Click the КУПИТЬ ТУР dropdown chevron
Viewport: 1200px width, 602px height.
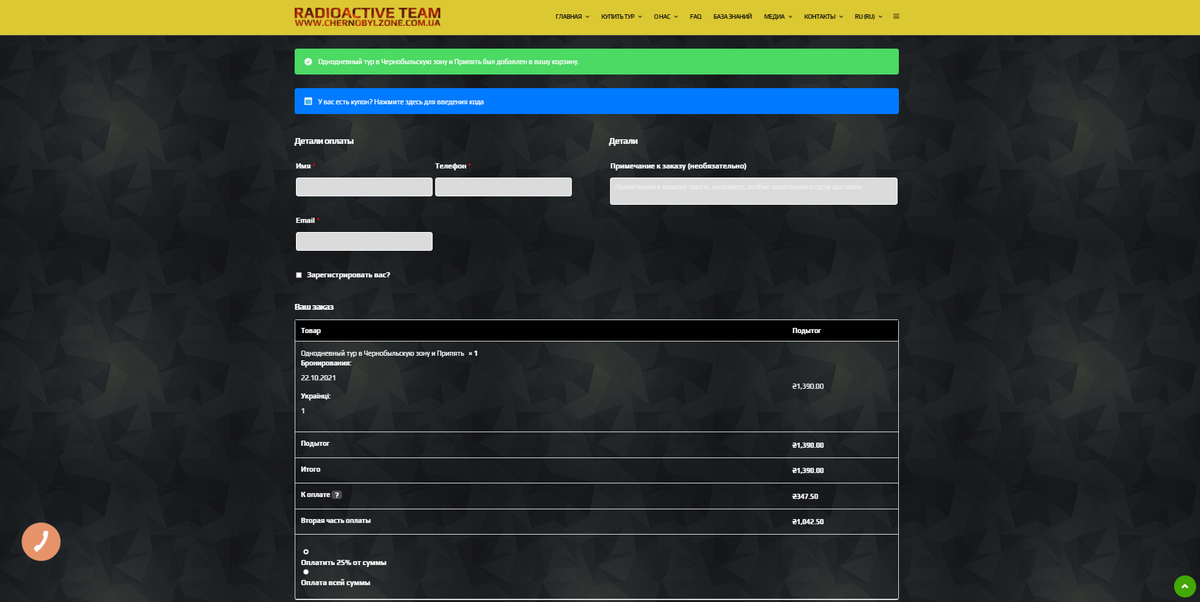[x=641, y=17]
